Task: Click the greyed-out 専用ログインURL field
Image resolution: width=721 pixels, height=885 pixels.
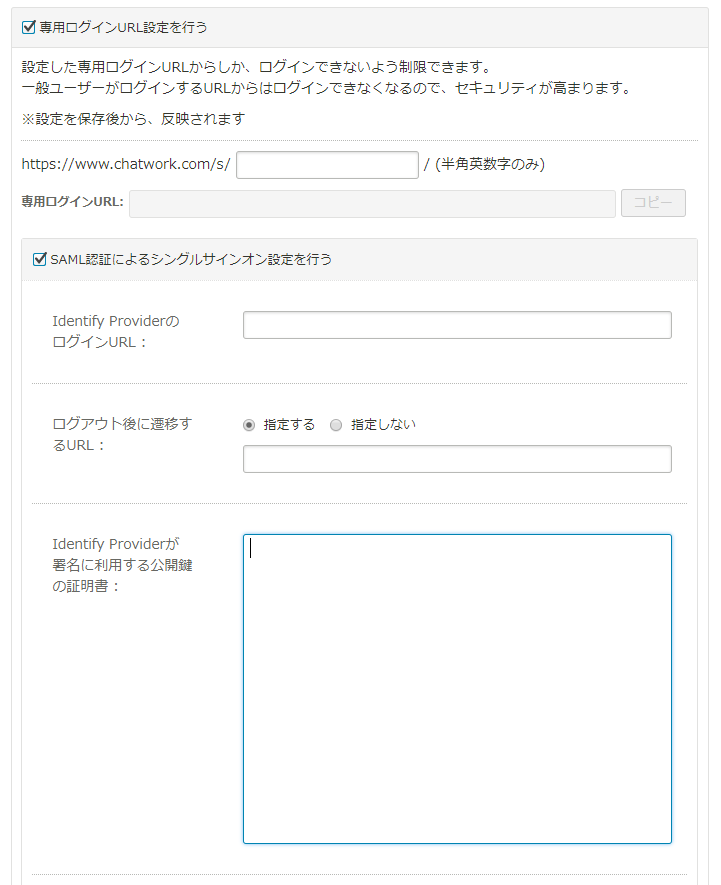Action: (372, 203)
